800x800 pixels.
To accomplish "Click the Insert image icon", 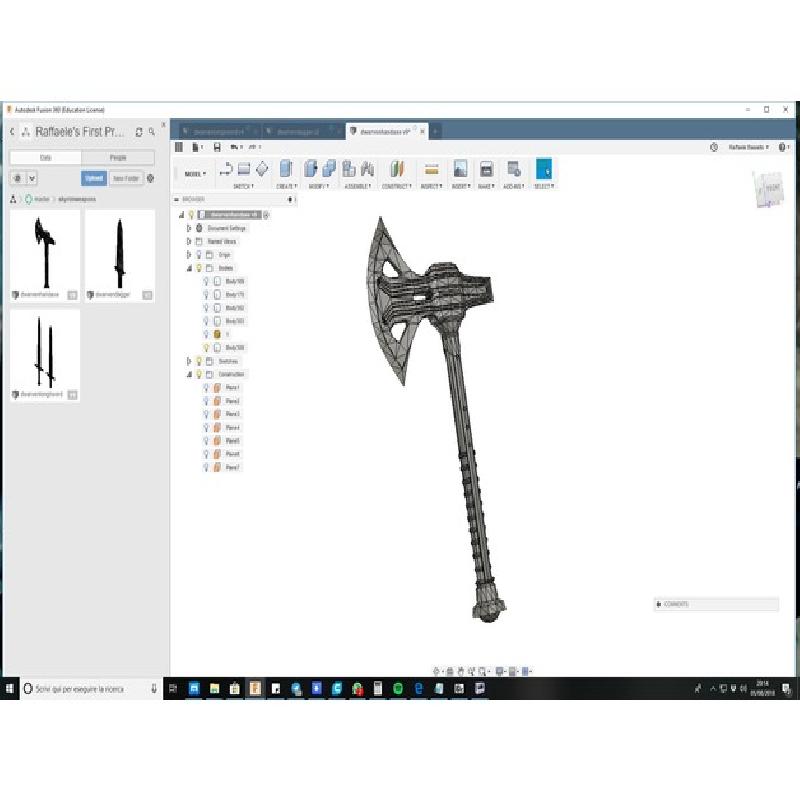I will 460,169.
